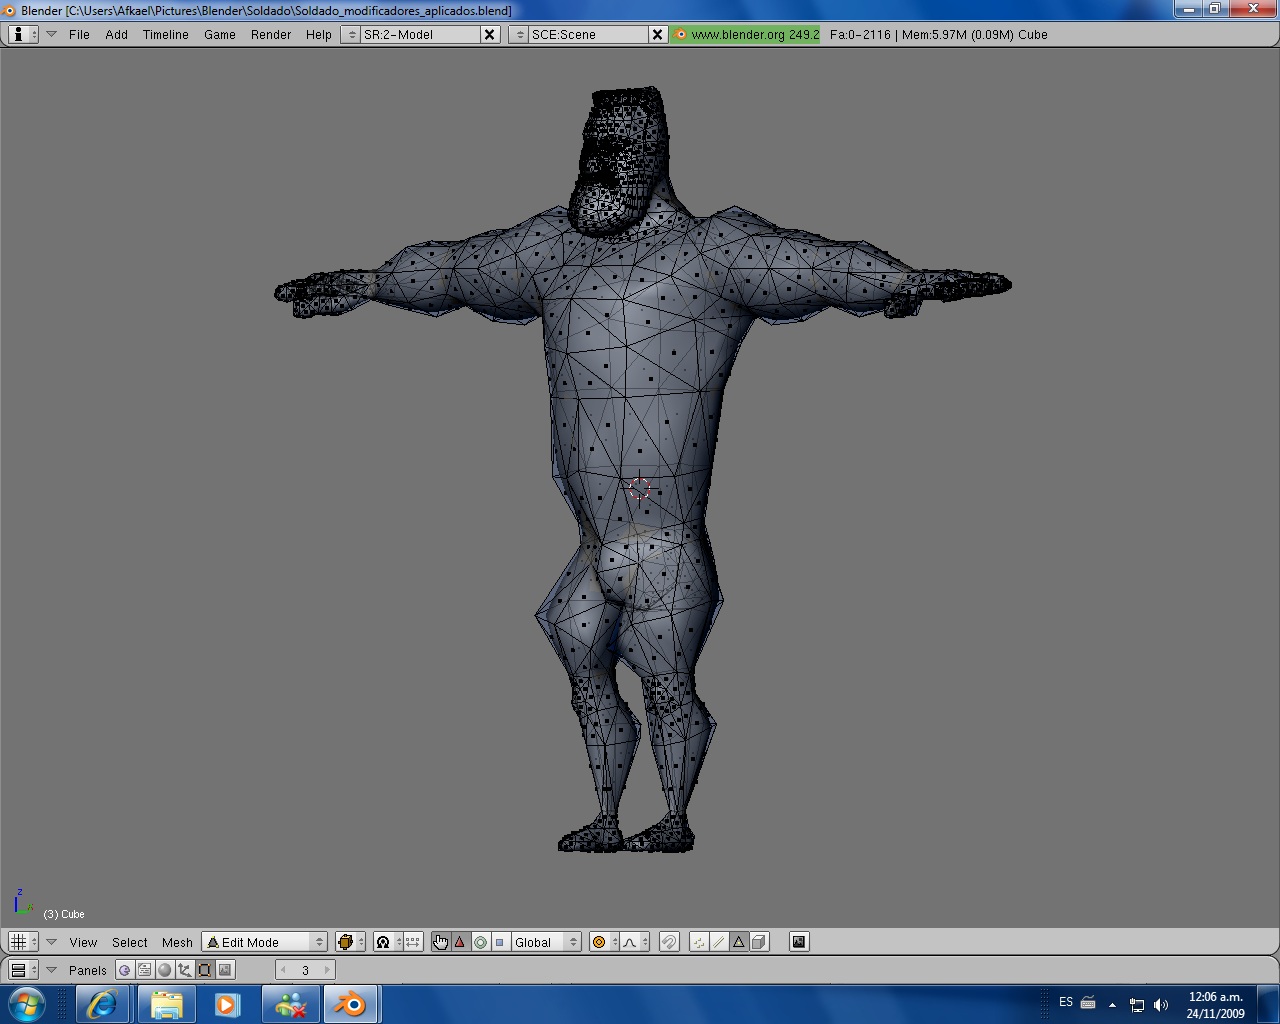This screenshot has width=1280, height=1024.
Task: Edit the SR:2-Model screen name field
Action: pos(420,34)
